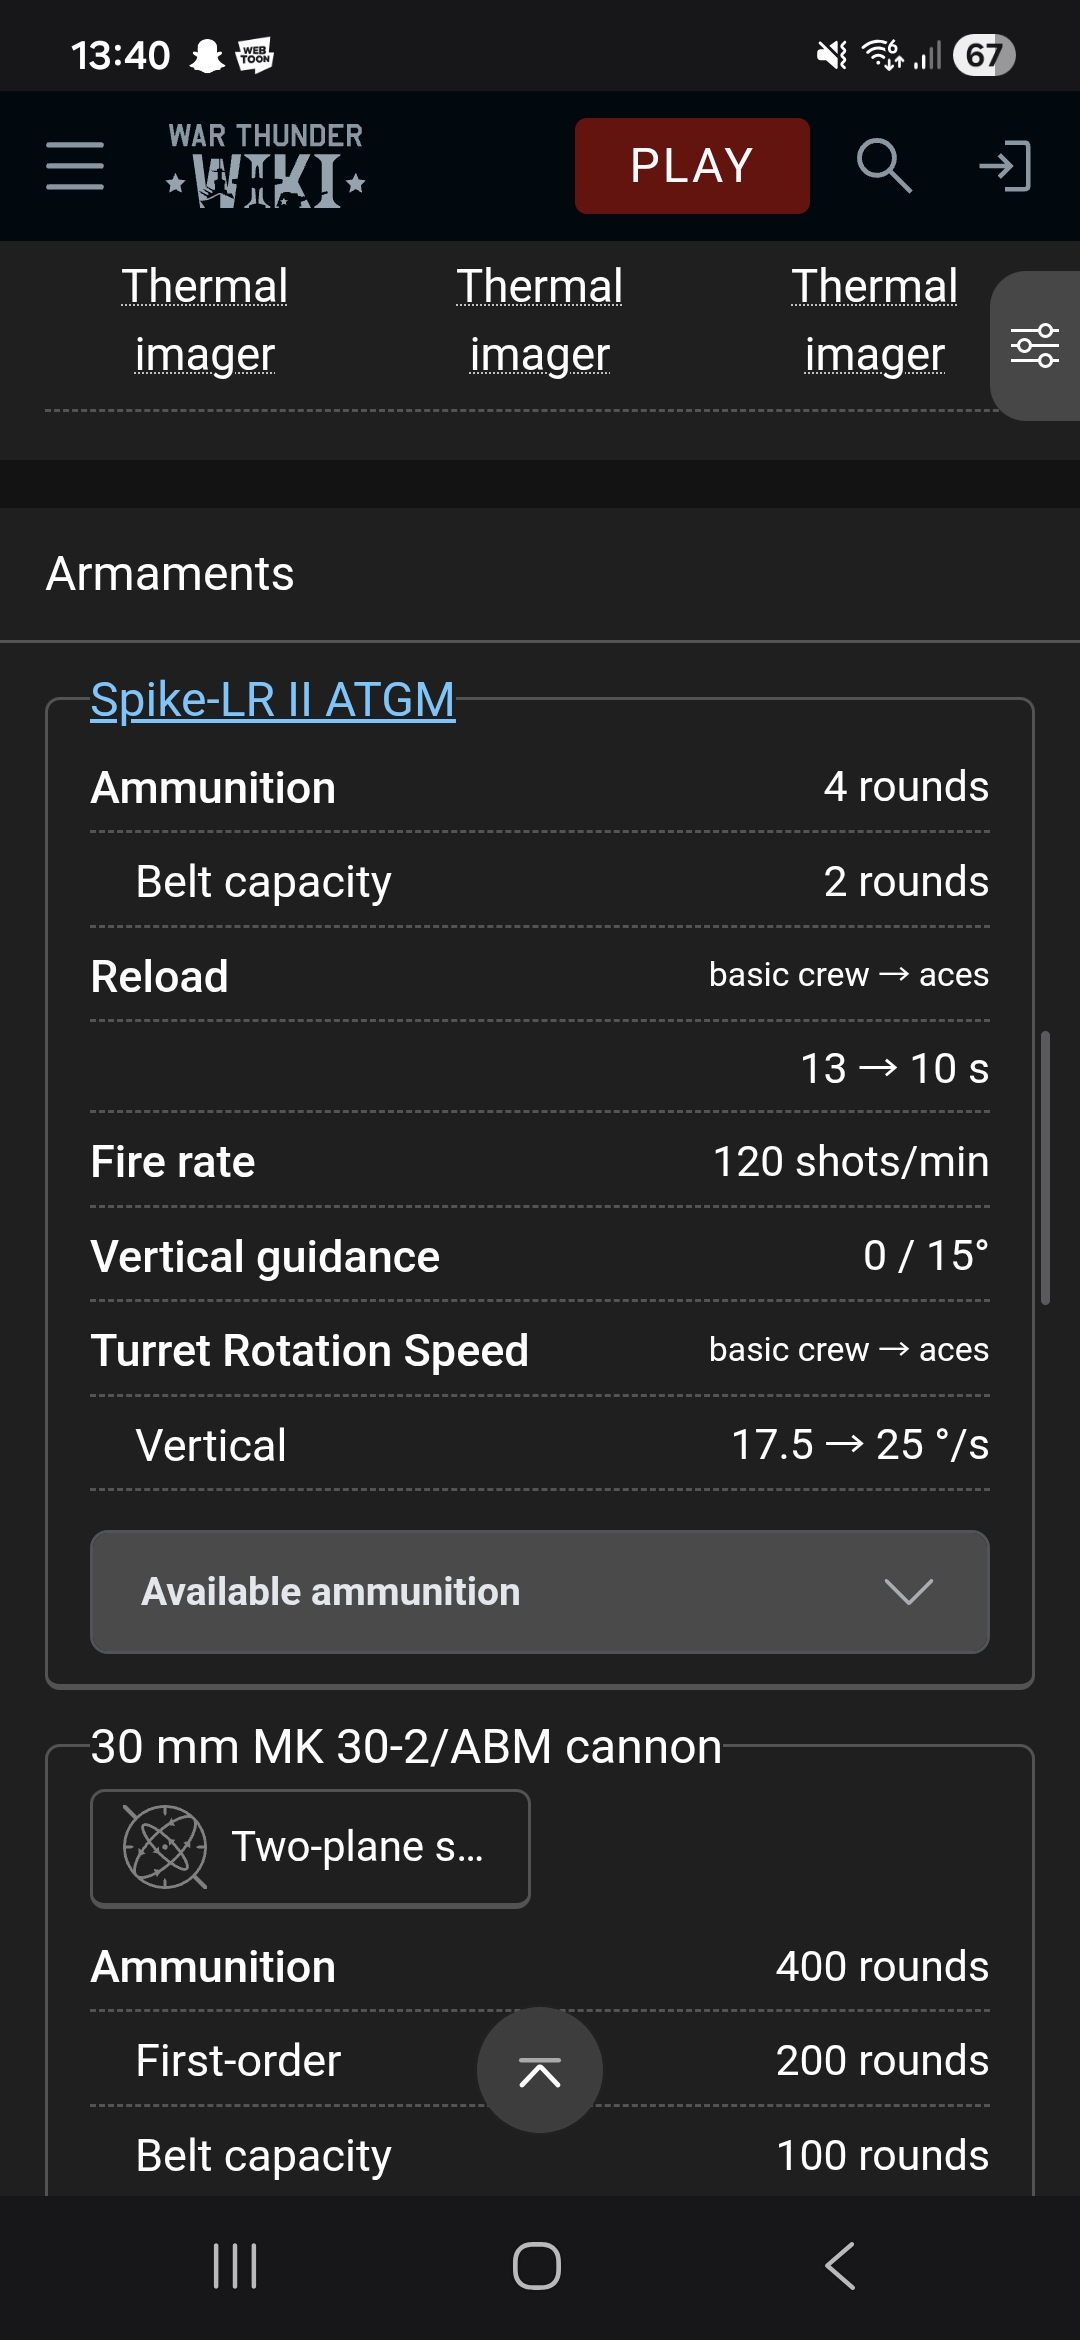This screenshot has width=1080, height=2340.
Task: Tap the middle Thermal imager label
Action: click(x=540, y=320)
